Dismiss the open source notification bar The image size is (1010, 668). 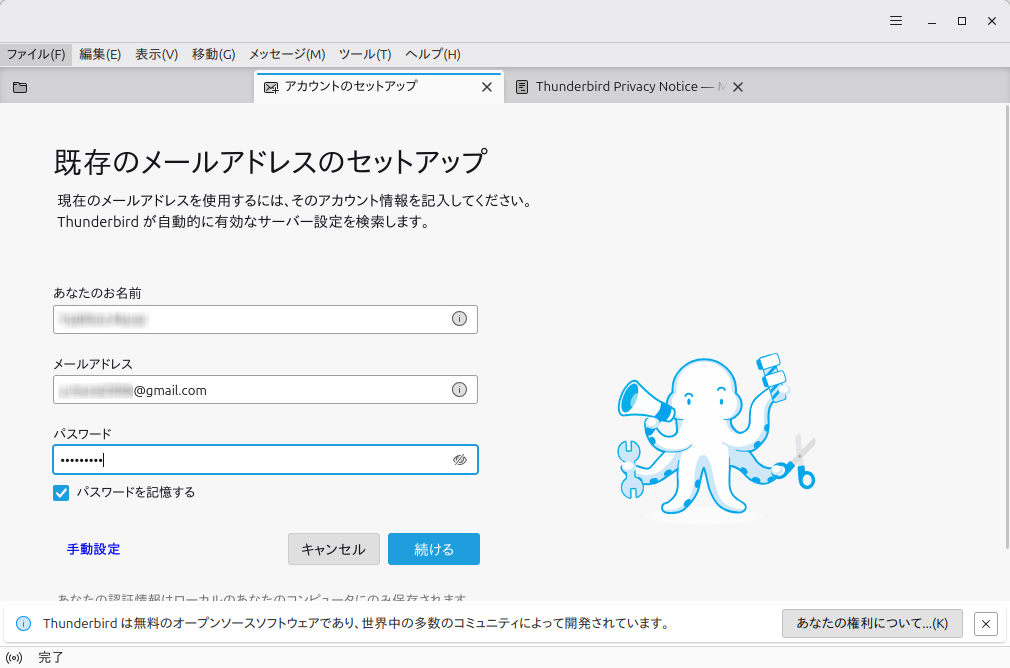[x=985, y=623]
